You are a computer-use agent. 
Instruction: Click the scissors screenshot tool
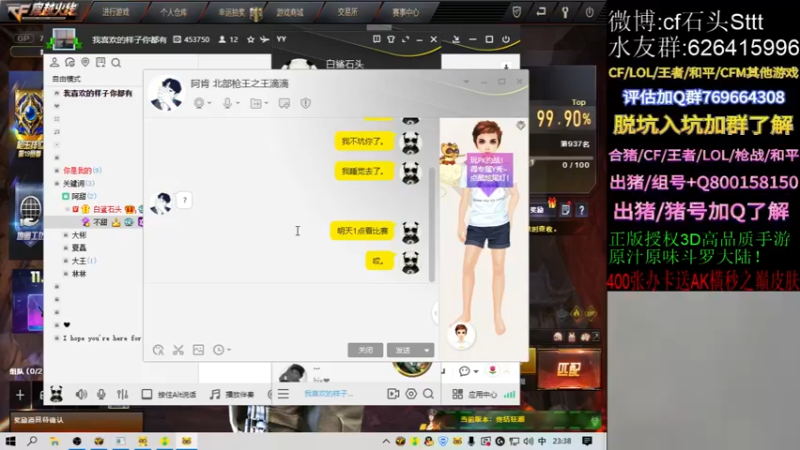point(178,350)
